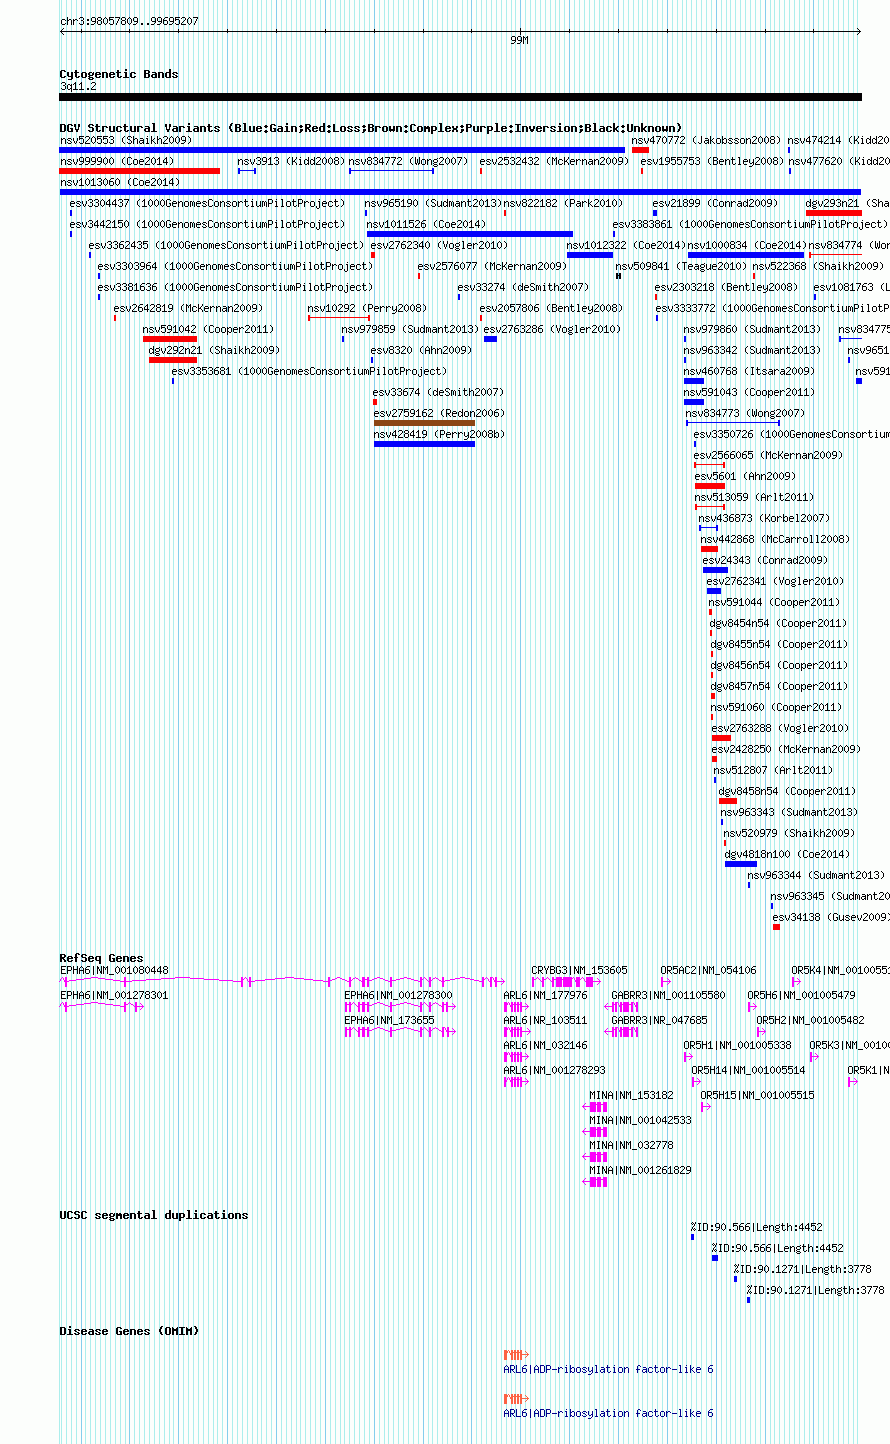Open esv8320 (Ahn2009) variant
Viewport: 890px width, 1444px height.
coord(421,350)
